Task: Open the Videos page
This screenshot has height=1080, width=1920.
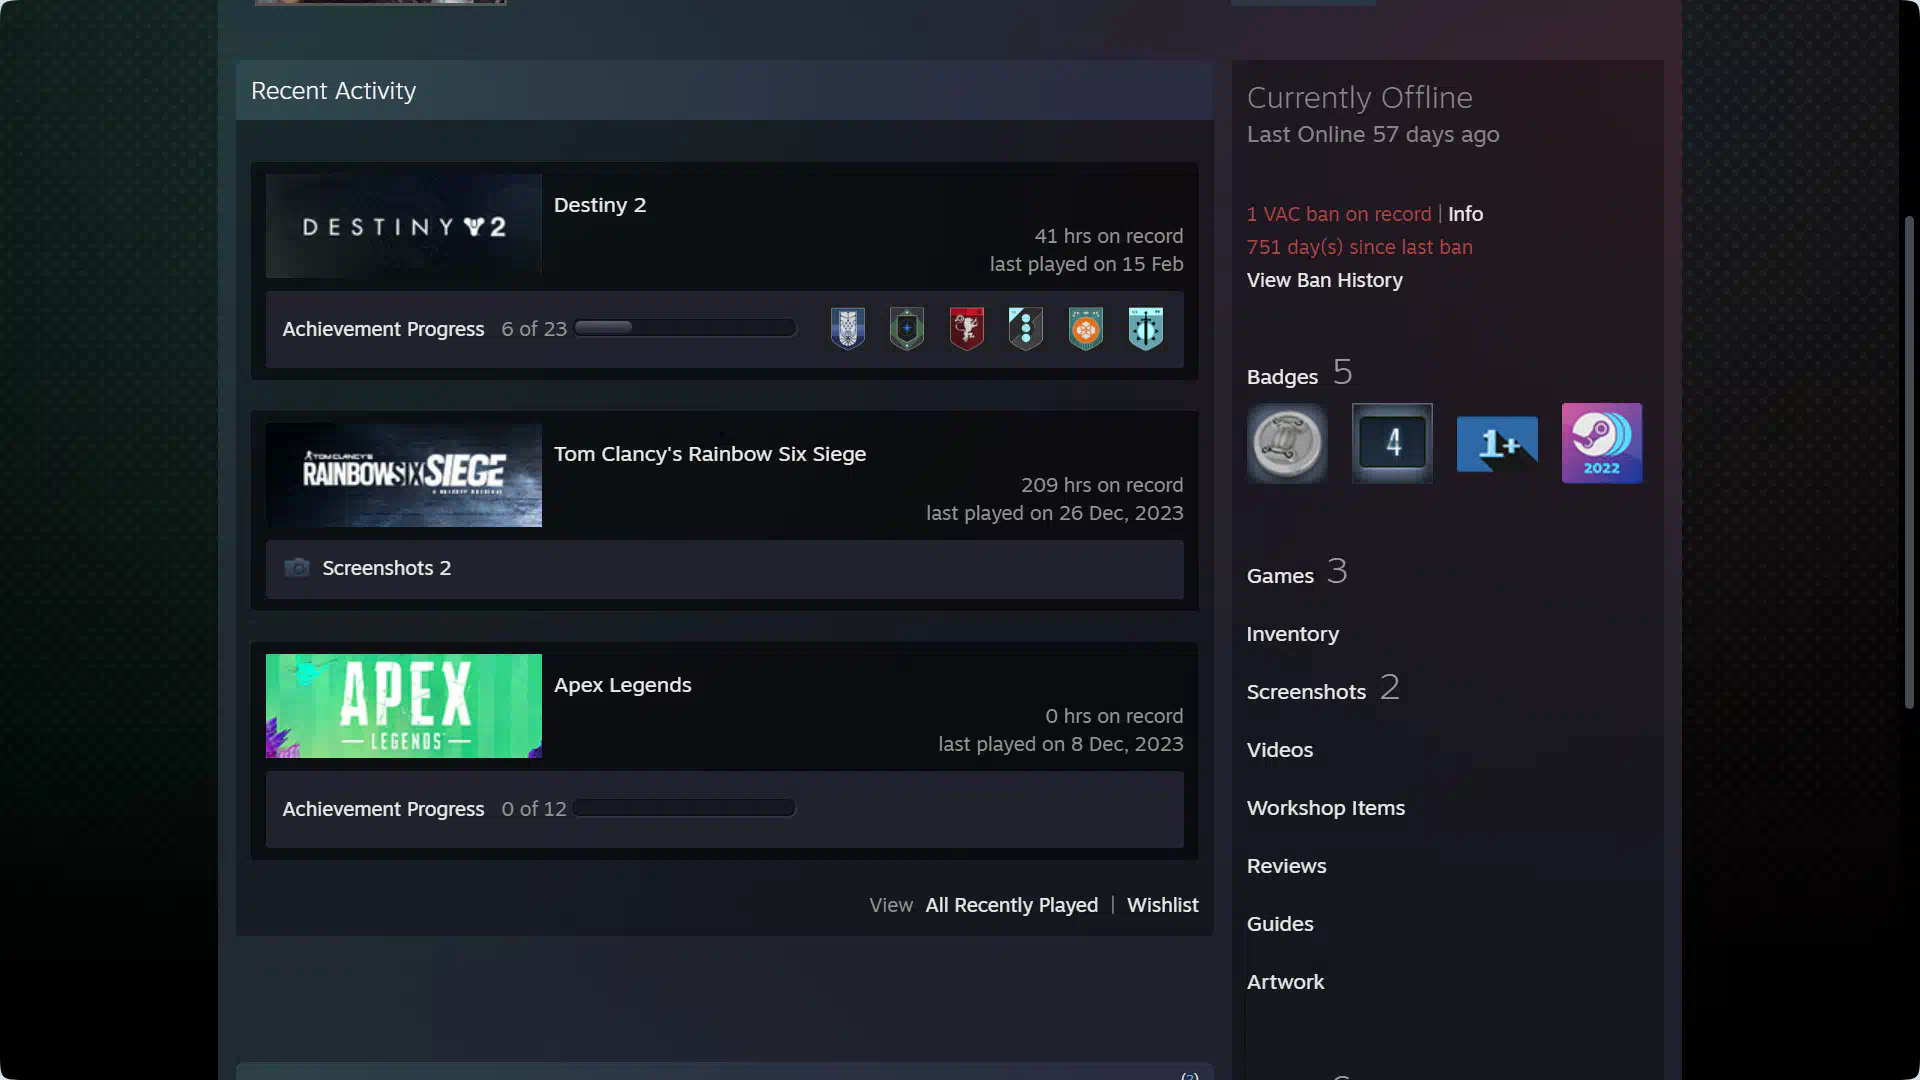Action: (x=1280, y=750)
